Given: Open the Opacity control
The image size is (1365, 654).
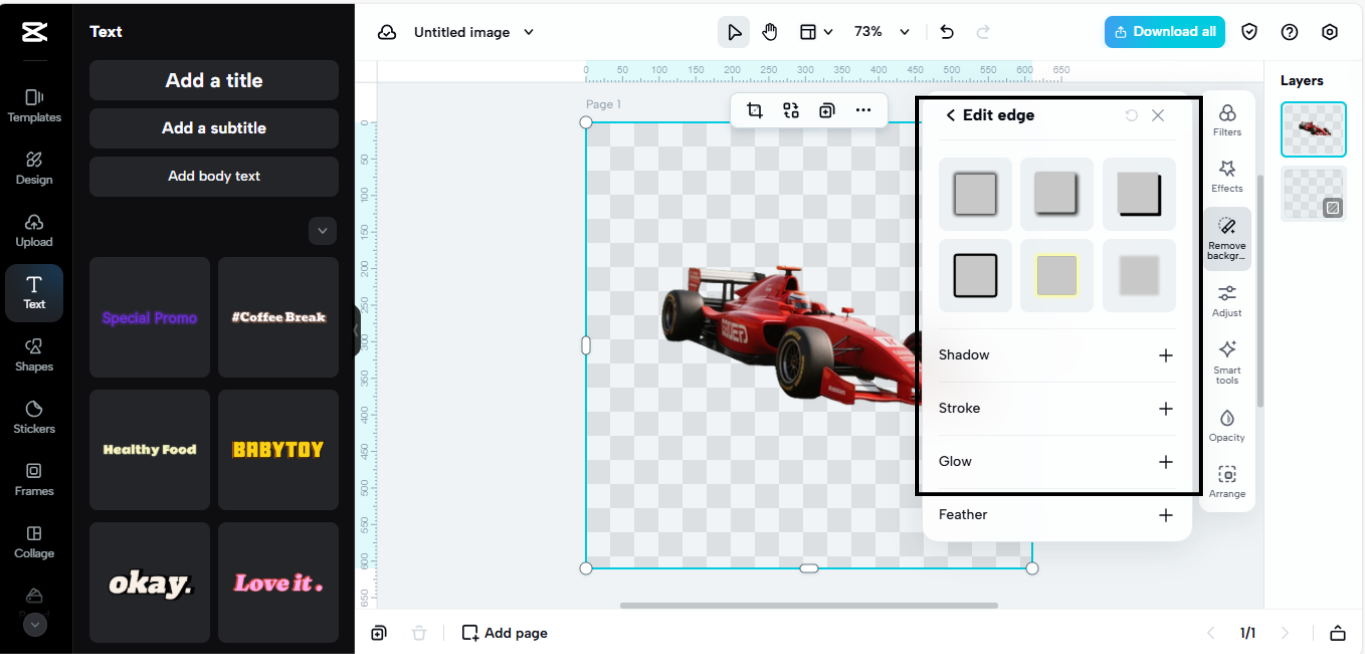Looking at the screenshot, I should 1227,424.
